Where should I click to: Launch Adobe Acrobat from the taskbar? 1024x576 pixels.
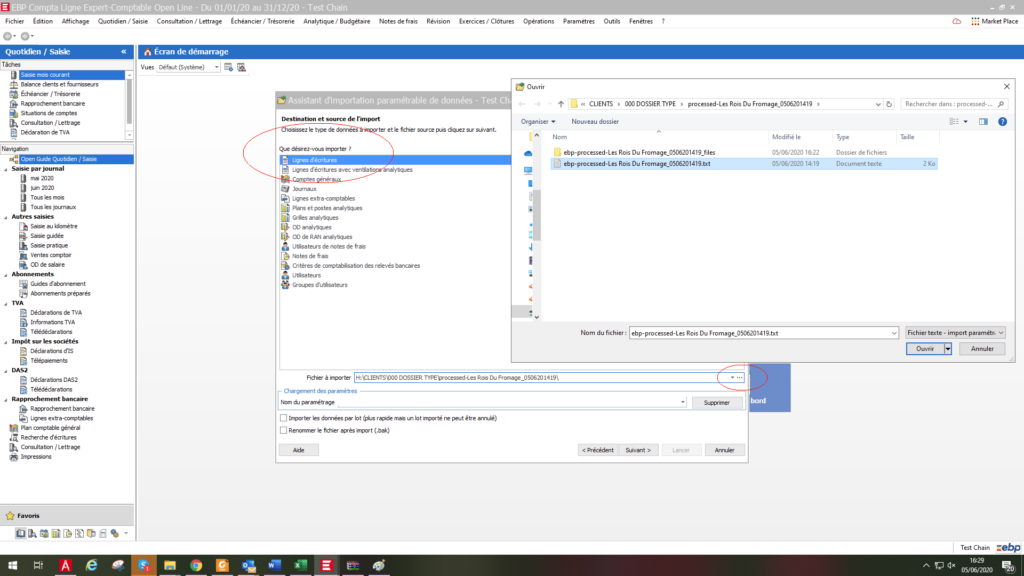click(65, 566)
